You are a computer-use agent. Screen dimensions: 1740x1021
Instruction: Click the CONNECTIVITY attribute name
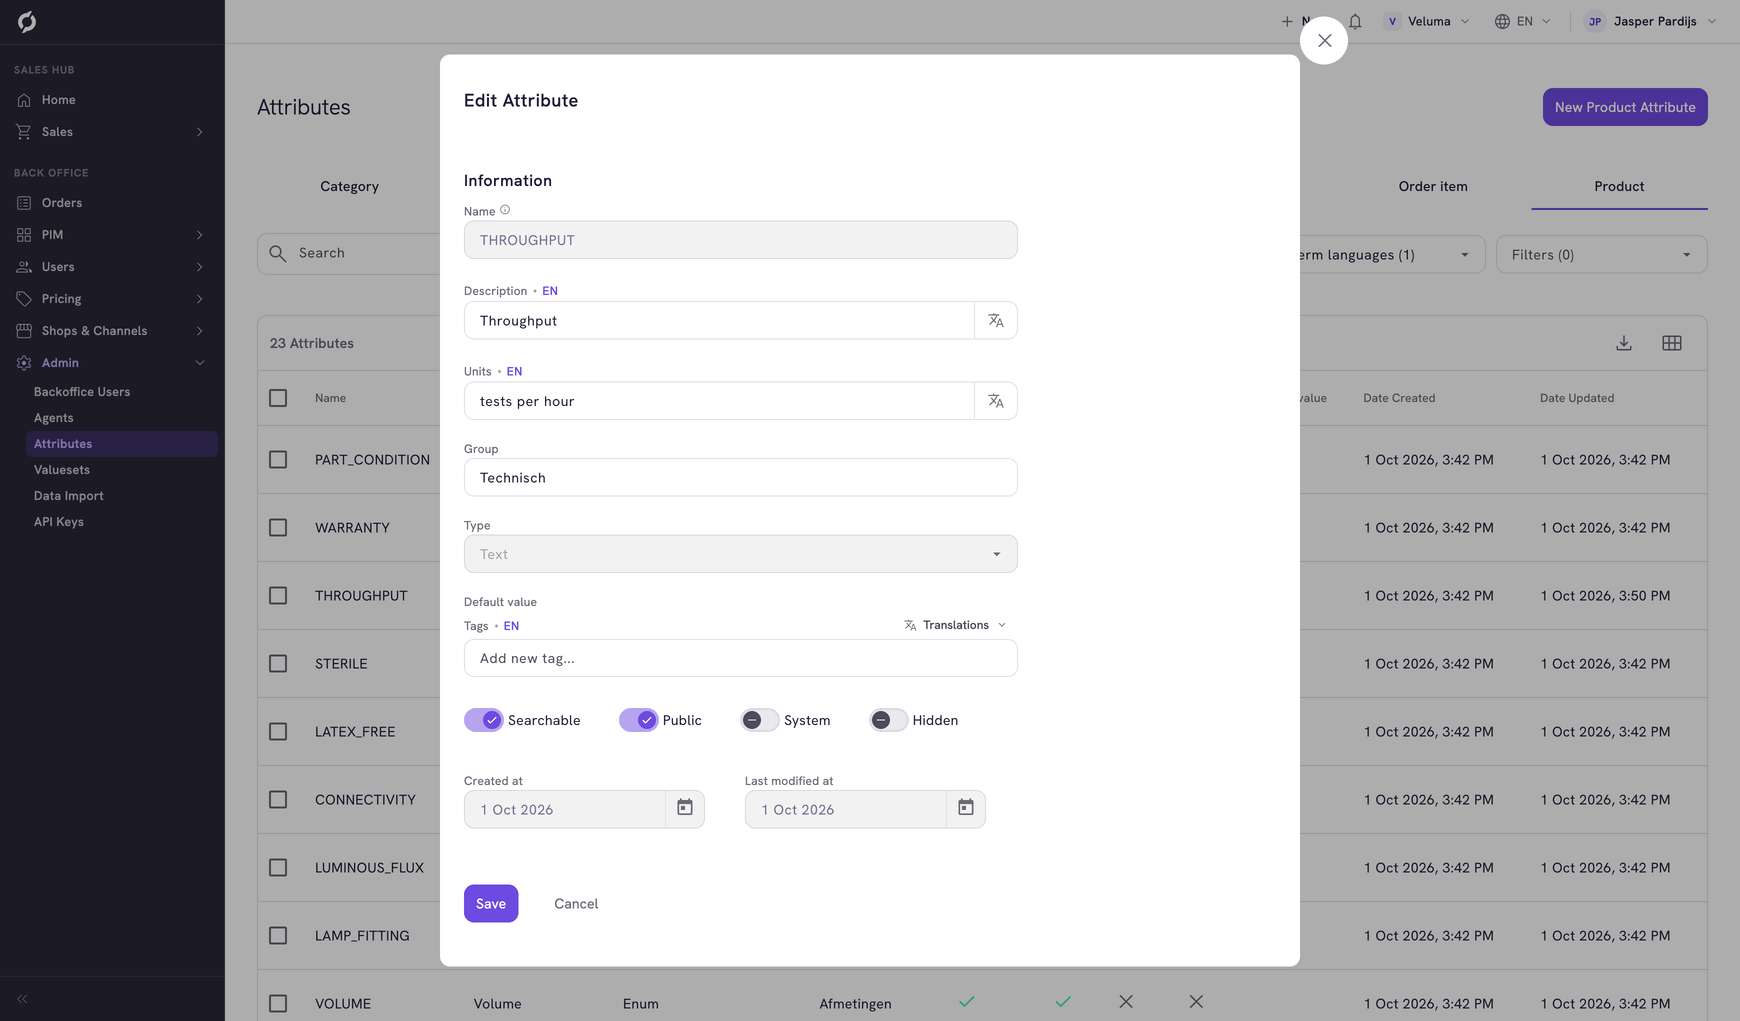tap(365, 800)
